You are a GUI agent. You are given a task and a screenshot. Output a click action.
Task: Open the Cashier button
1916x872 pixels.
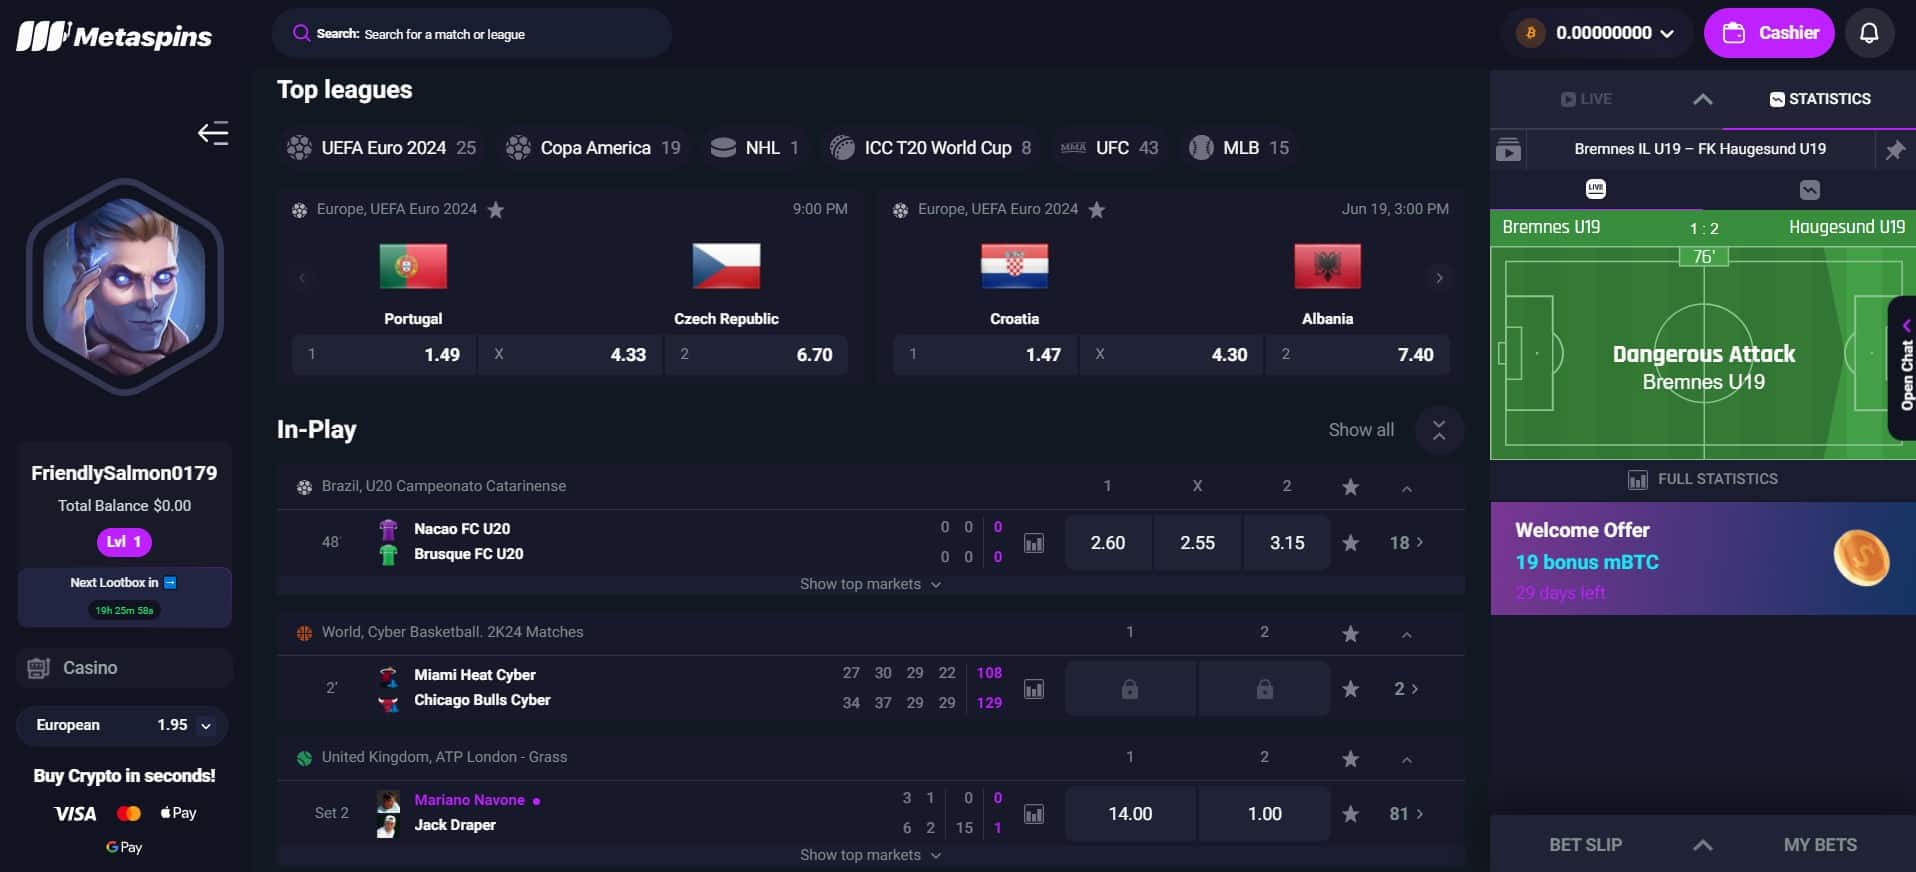pyautogui.click(x=1769, y=33)
